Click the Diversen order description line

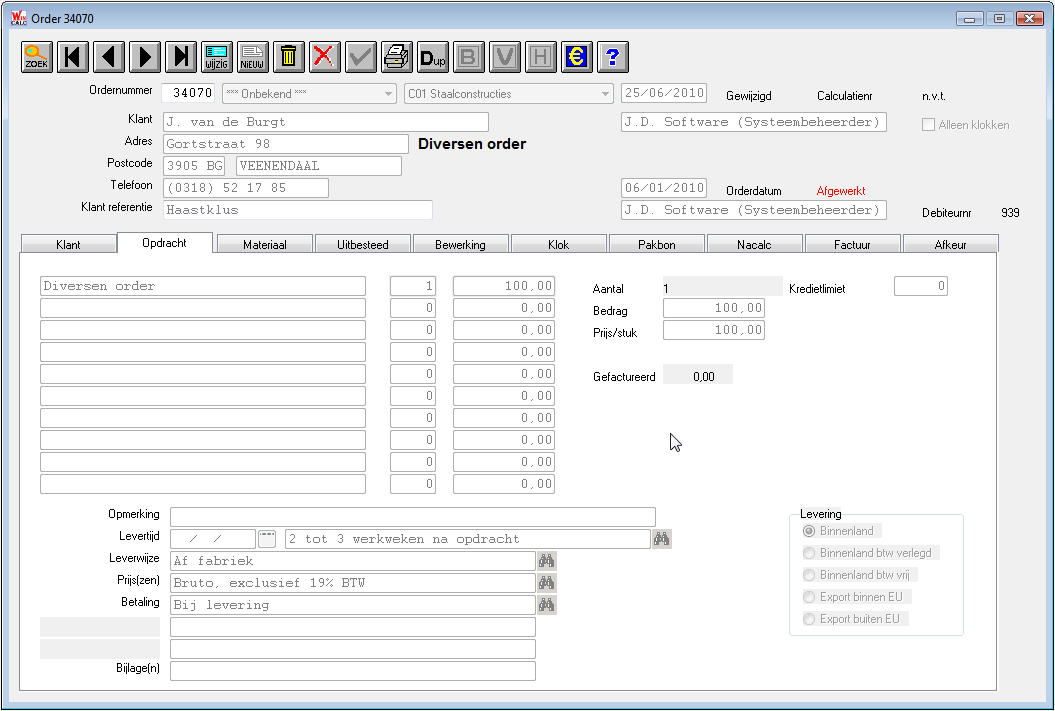click(203, 286)
